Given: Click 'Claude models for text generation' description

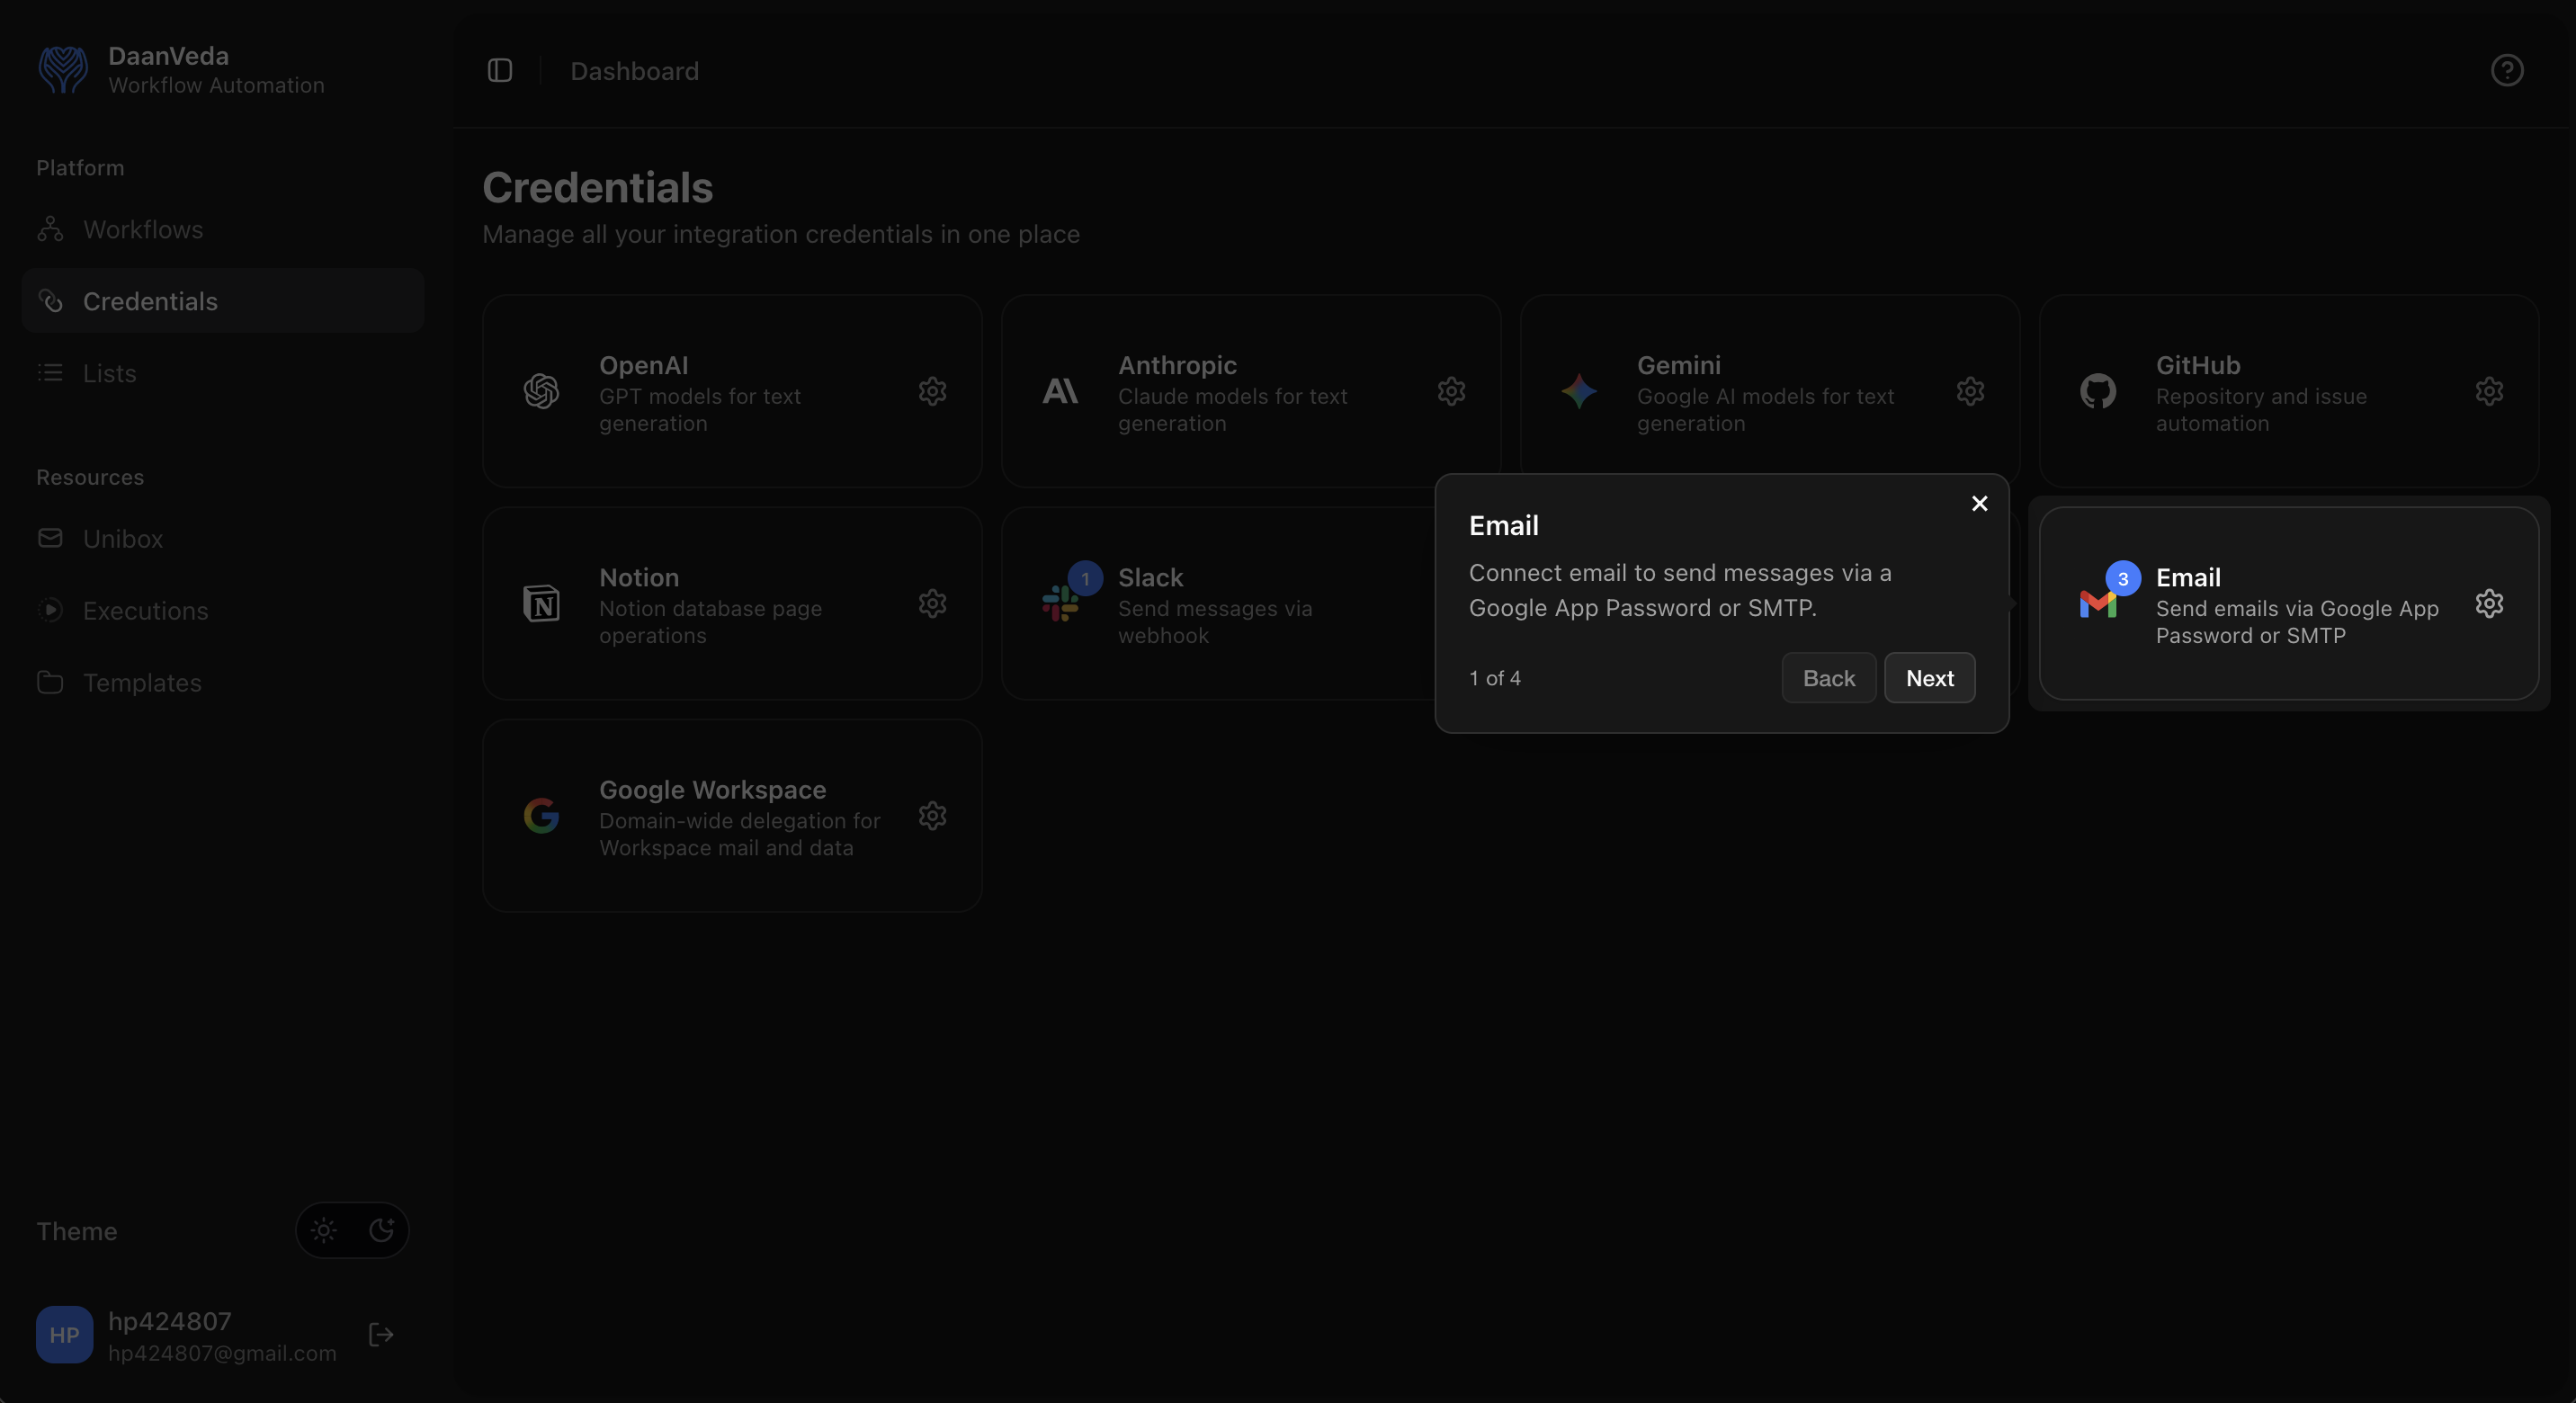Looking at the screenshot, I should [x=1232, y=409].
